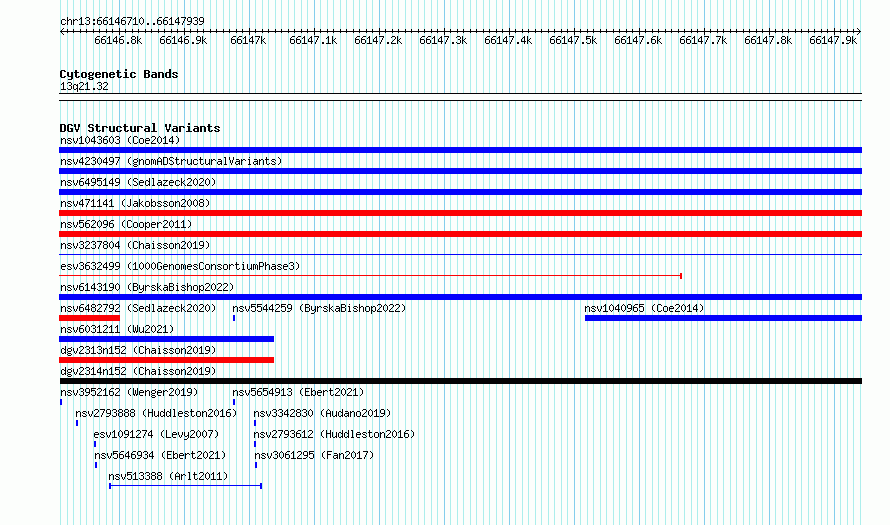The image size is (890, 525).
Task: Select nsv5654913 (Ebert2021) label
Action: (298, 392)
